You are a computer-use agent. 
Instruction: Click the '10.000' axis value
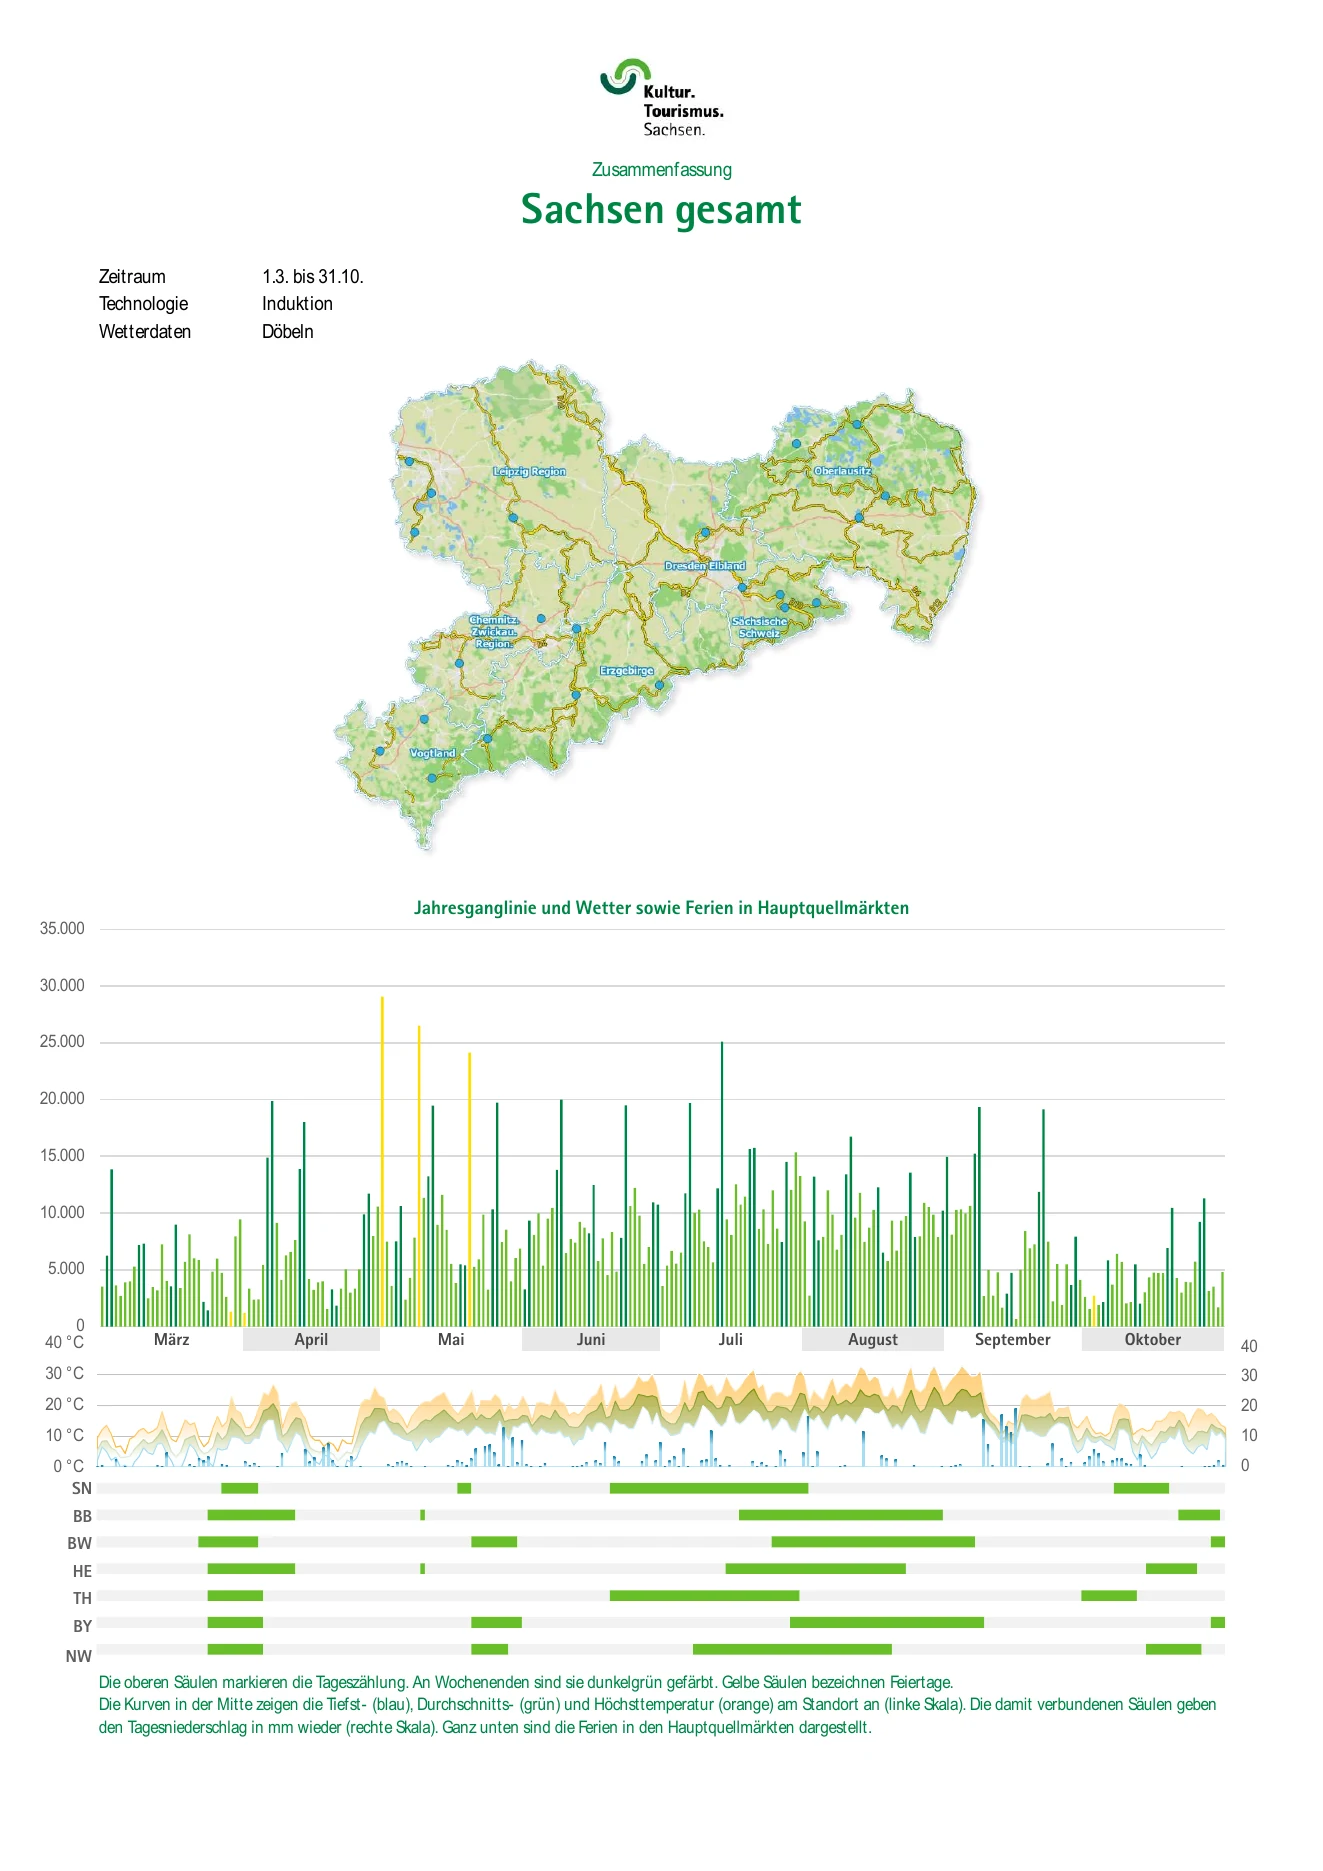coord(62,1212)
